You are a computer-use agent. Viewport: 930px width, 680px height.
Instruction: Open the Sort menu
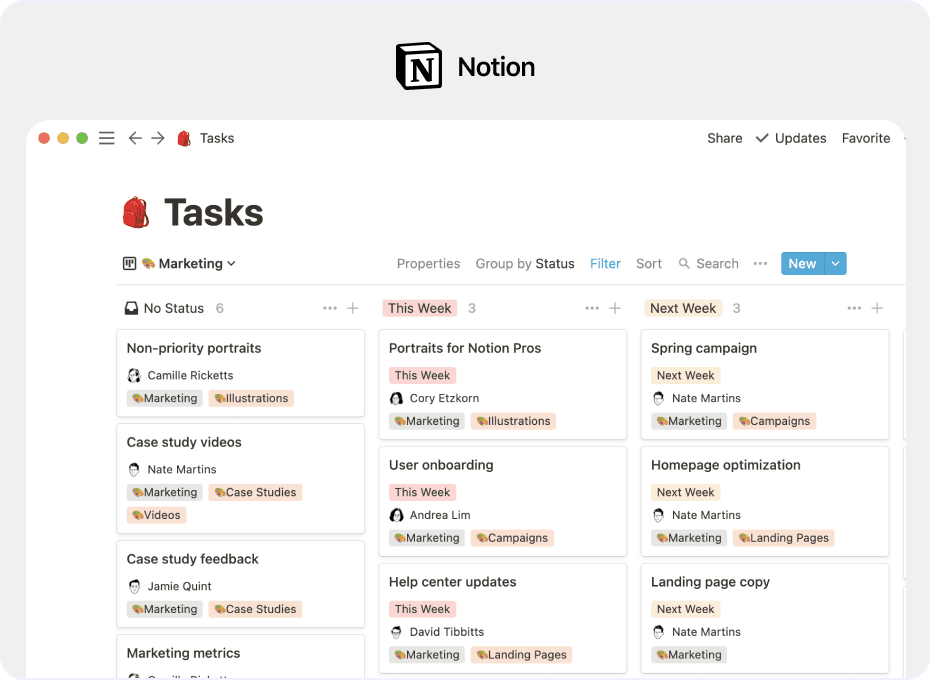(x=649, y=263)
